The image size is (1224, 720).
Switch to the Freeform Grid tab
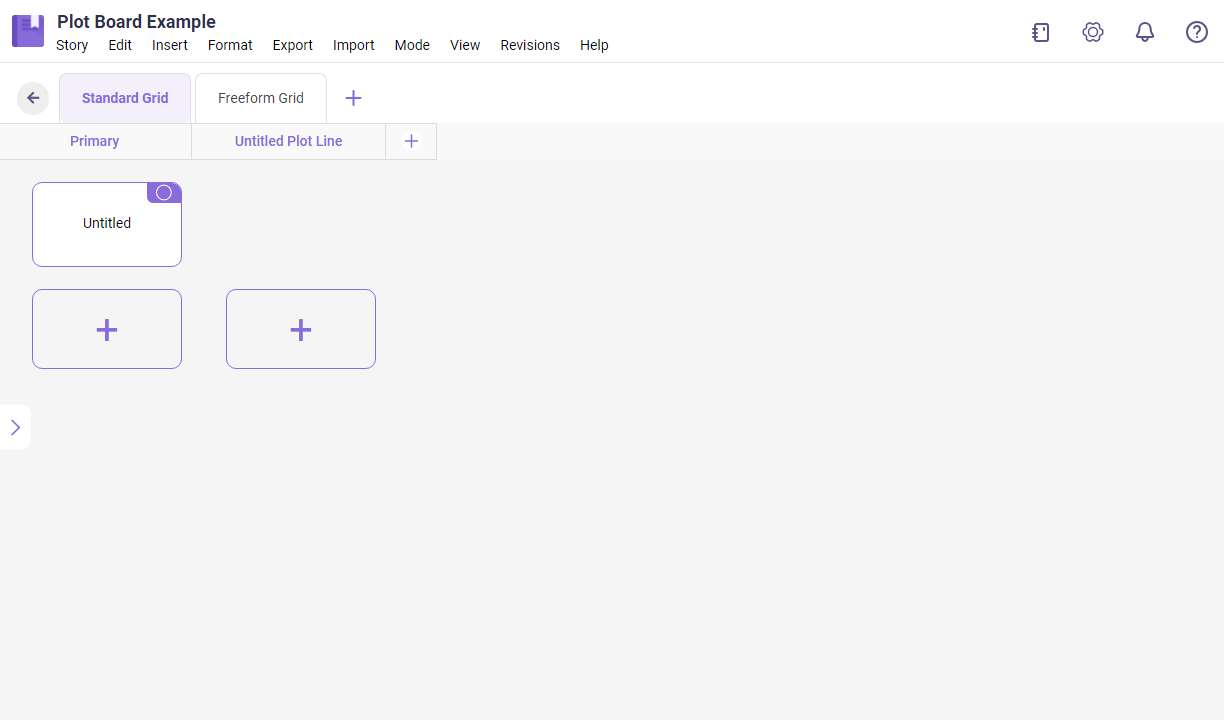tap(261, 98)
